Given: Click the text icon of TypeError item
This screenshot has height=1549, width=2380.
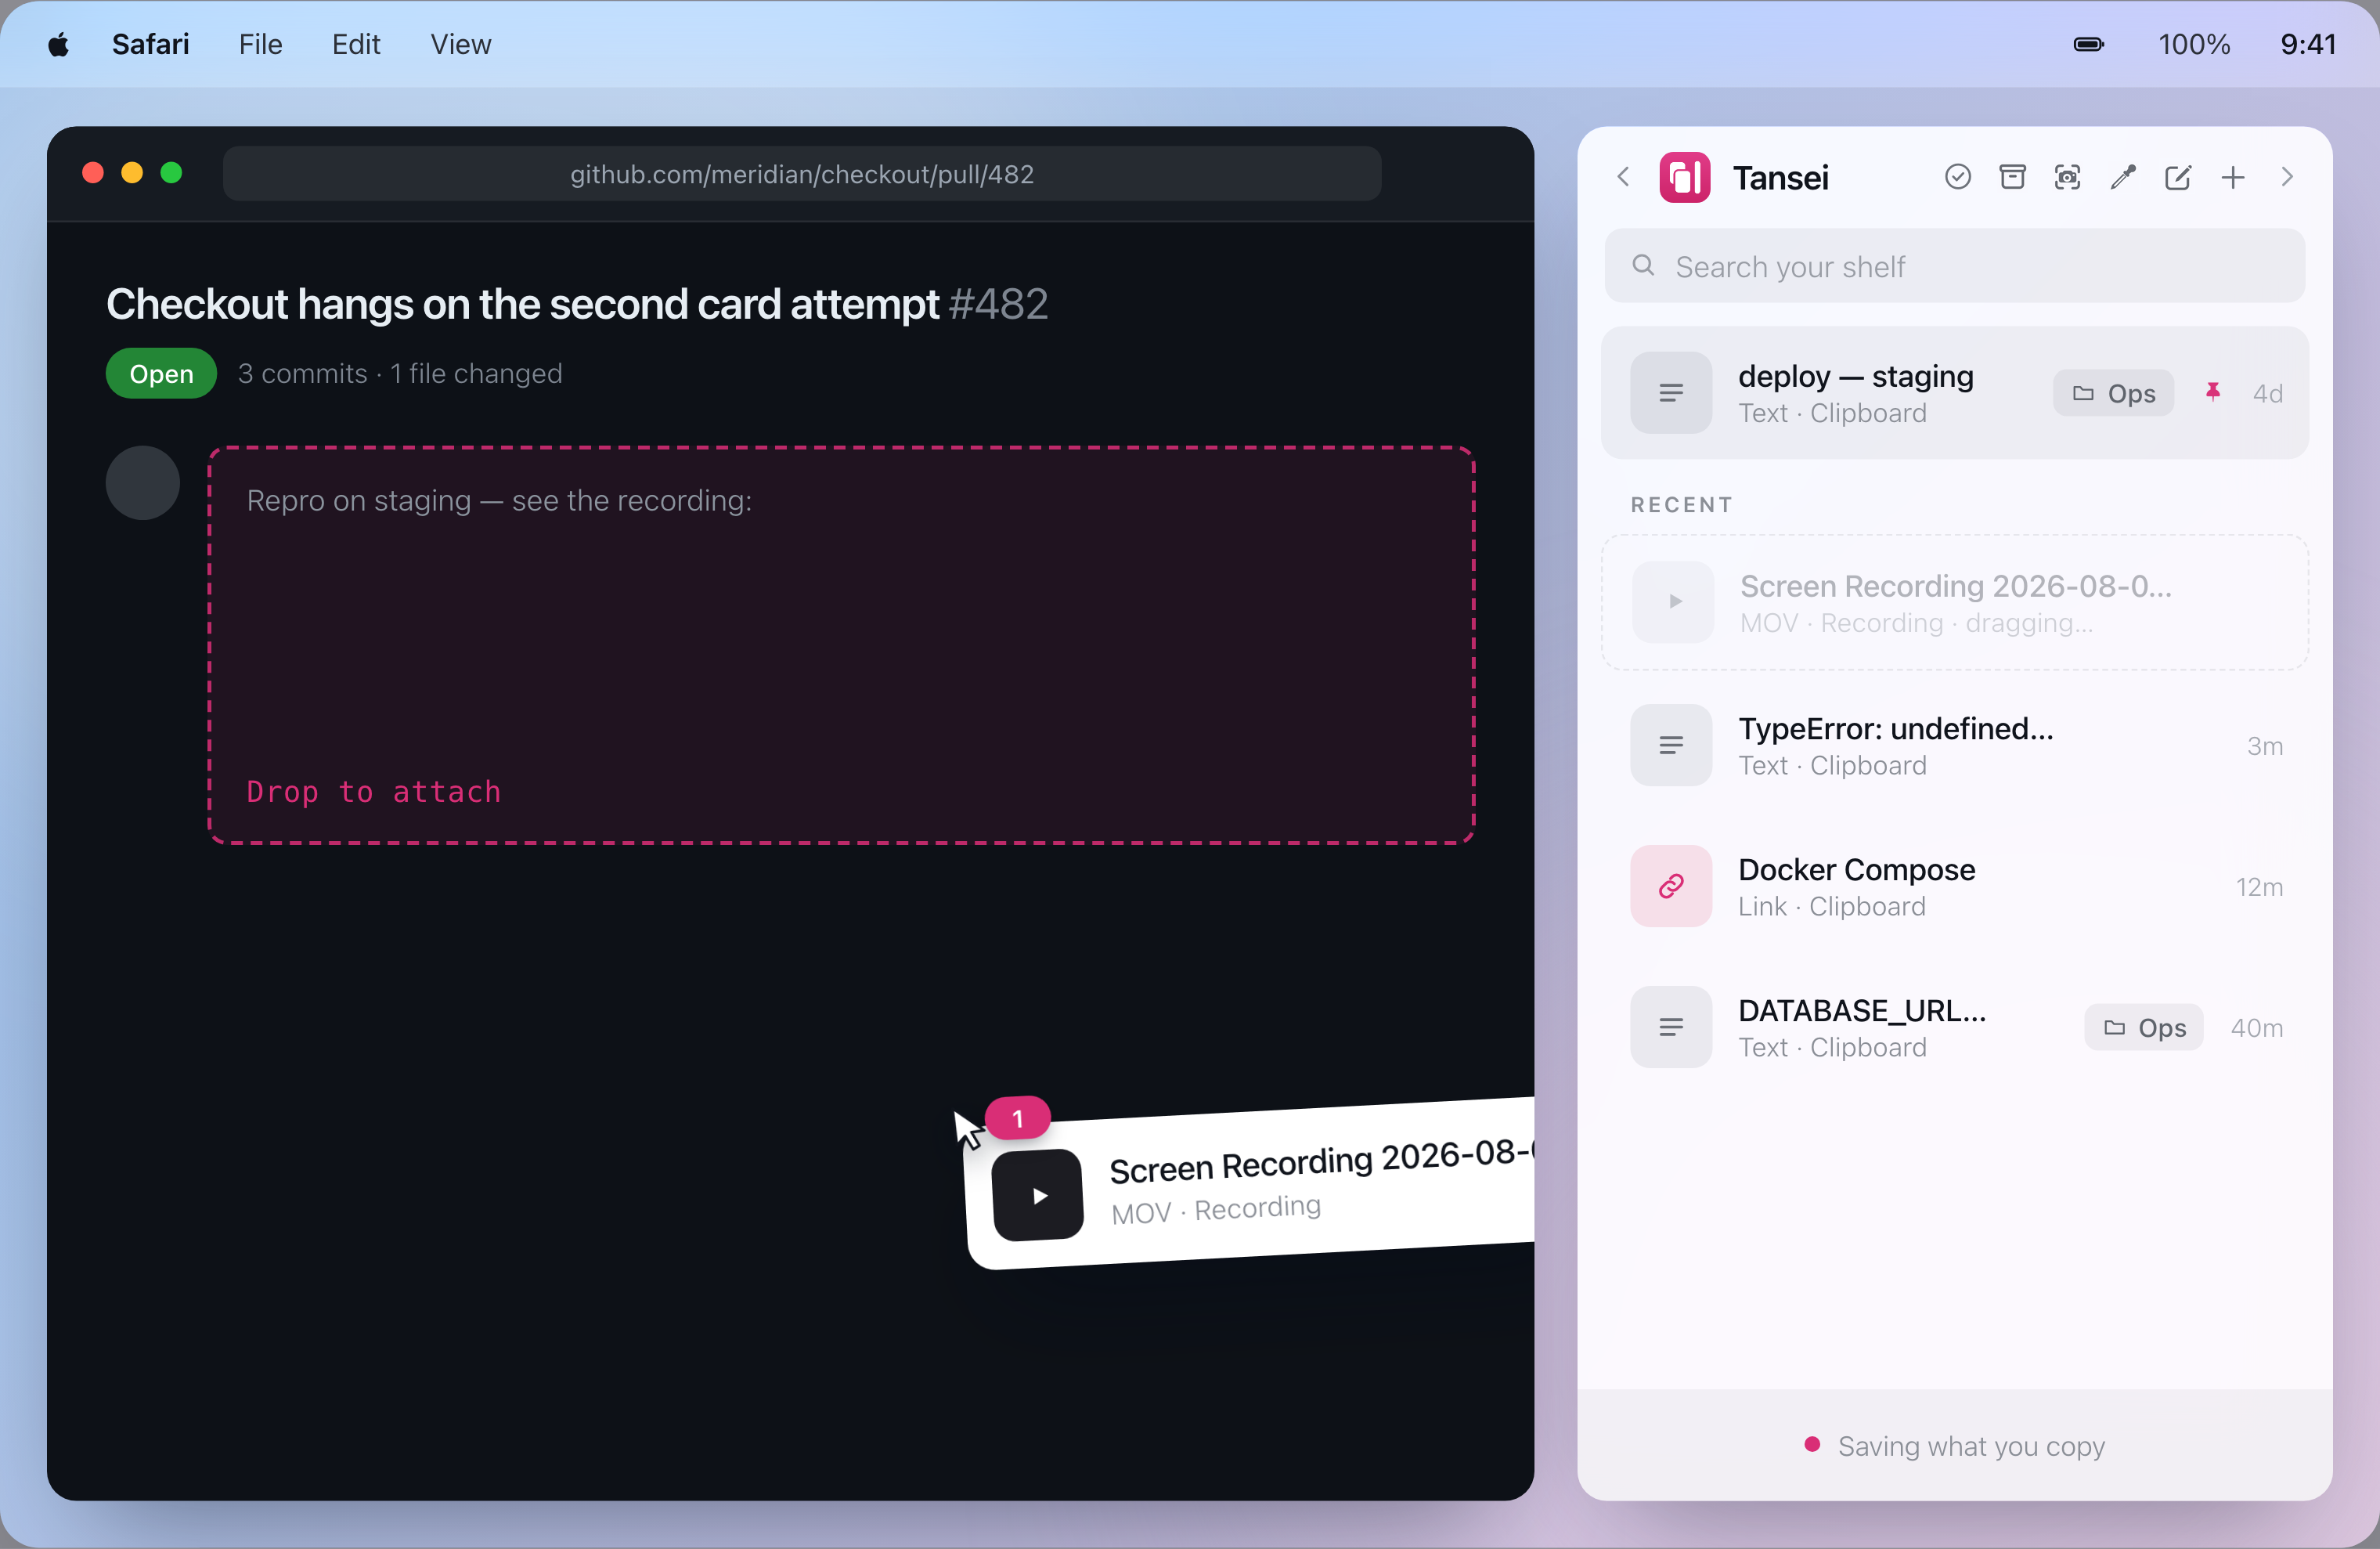Looking at the screenshot, I should (x=1671, y=745).
